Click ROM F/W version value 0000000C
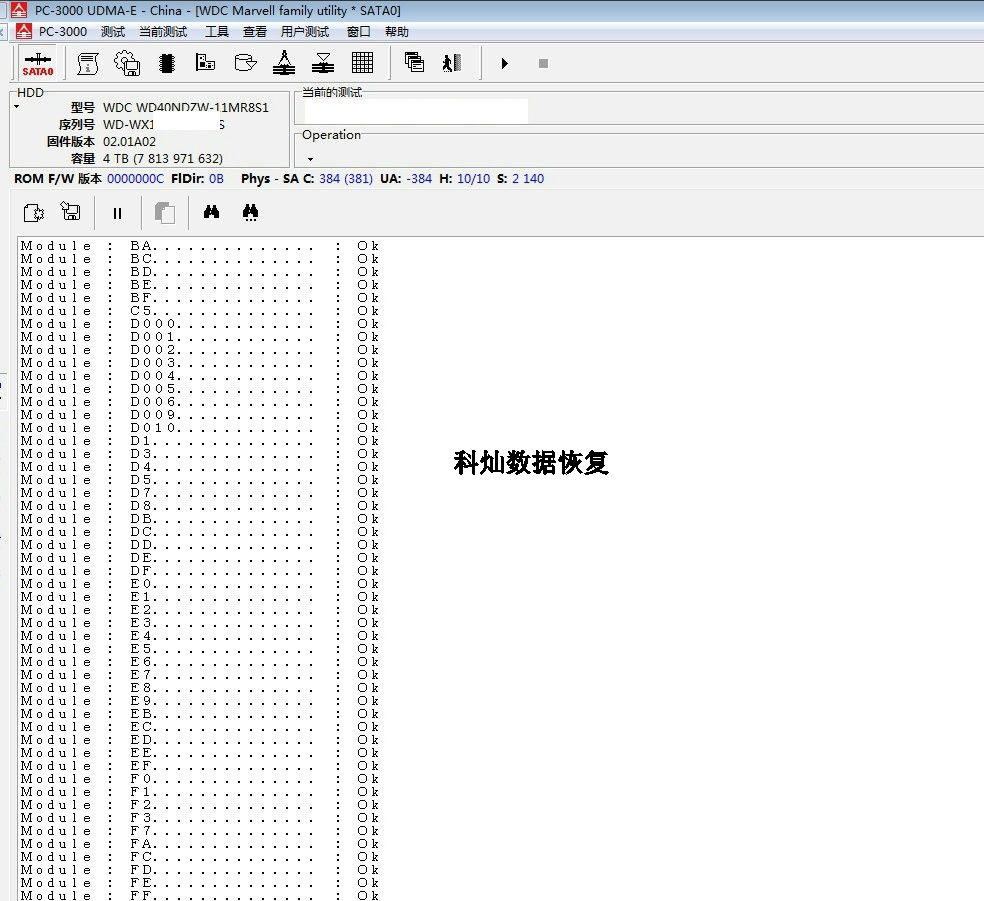 [136, 179]
